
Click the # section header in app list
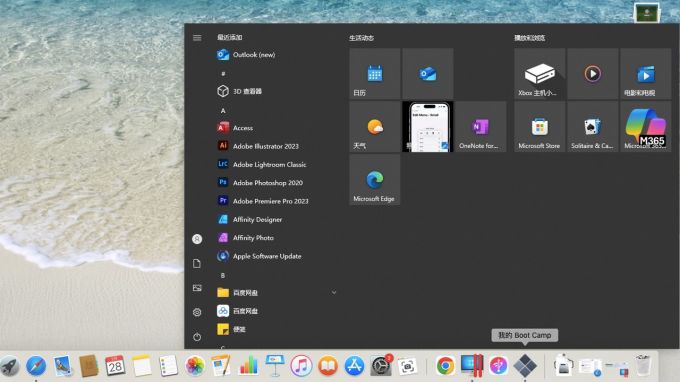pos(223,74)
